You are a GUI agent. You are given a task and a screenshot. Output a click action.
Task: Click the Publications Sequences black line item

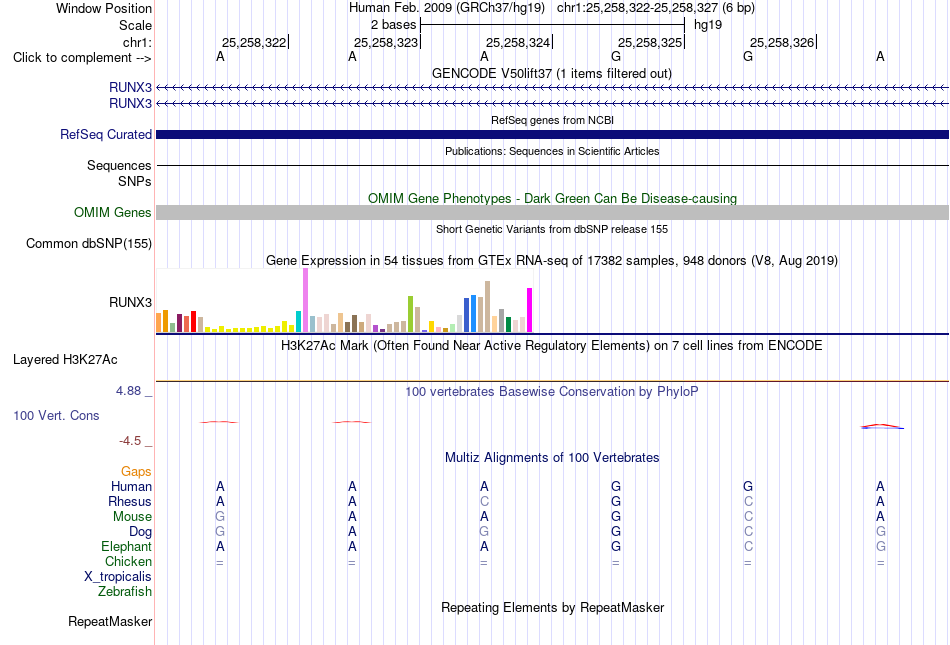point(552,165)
